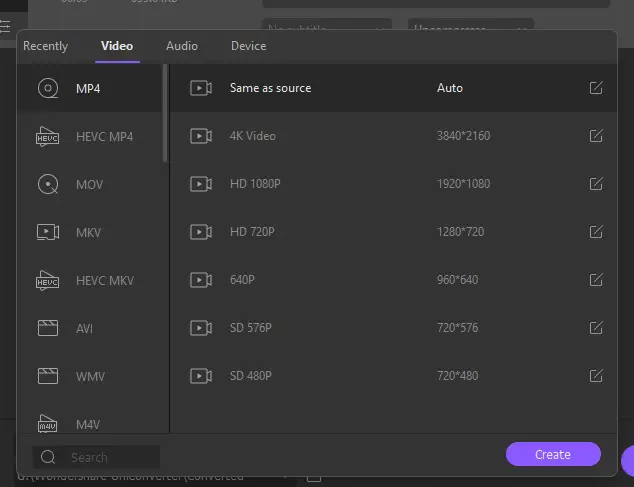Choose the Same as source preset name
This screenshot has height=487, width=634.
click(x=271, y=88)
